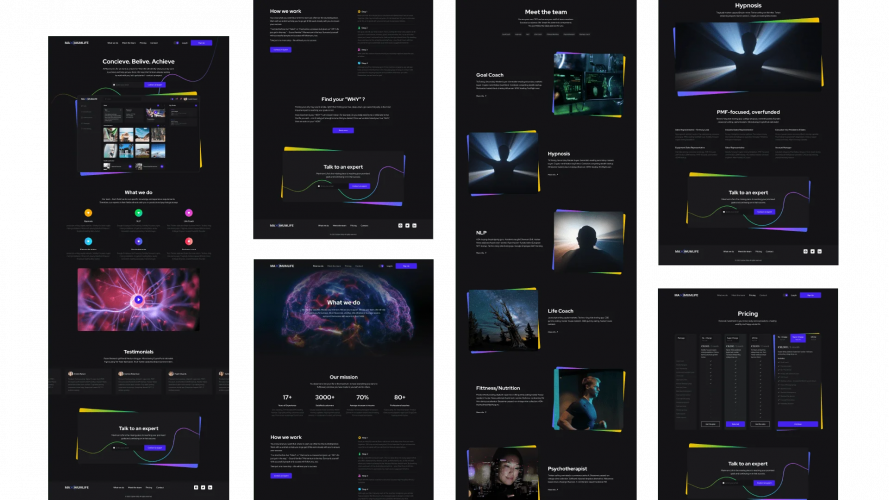Click Read more under Find your WHY
The image size is (889, 500).
pos(343,130)
